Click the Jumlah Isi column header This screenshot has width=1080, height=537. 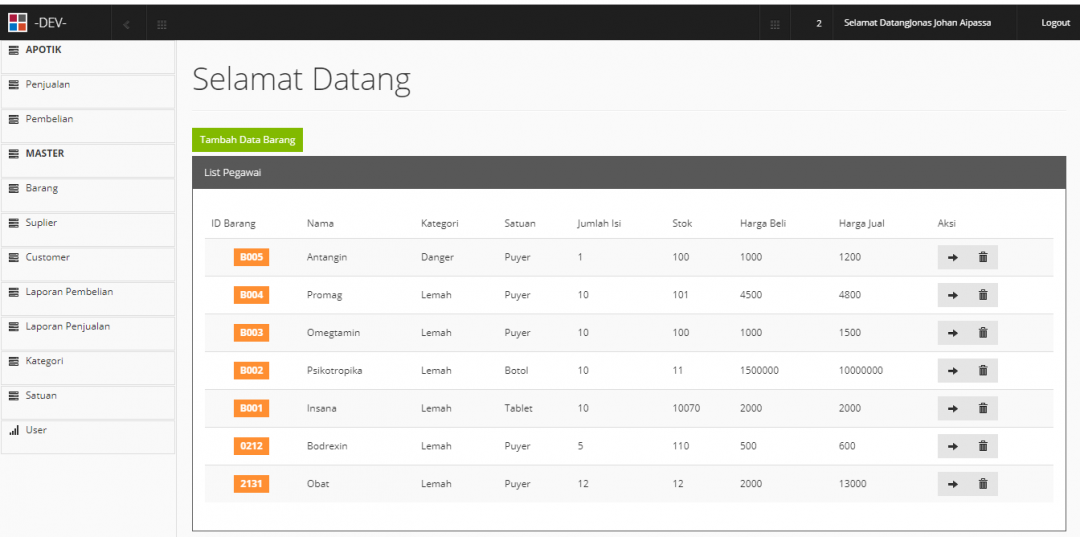(x=599, y=224)
